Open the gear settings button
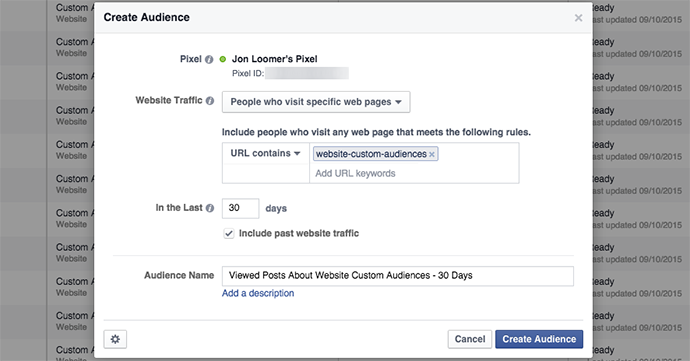 click(x=115, y=339)
